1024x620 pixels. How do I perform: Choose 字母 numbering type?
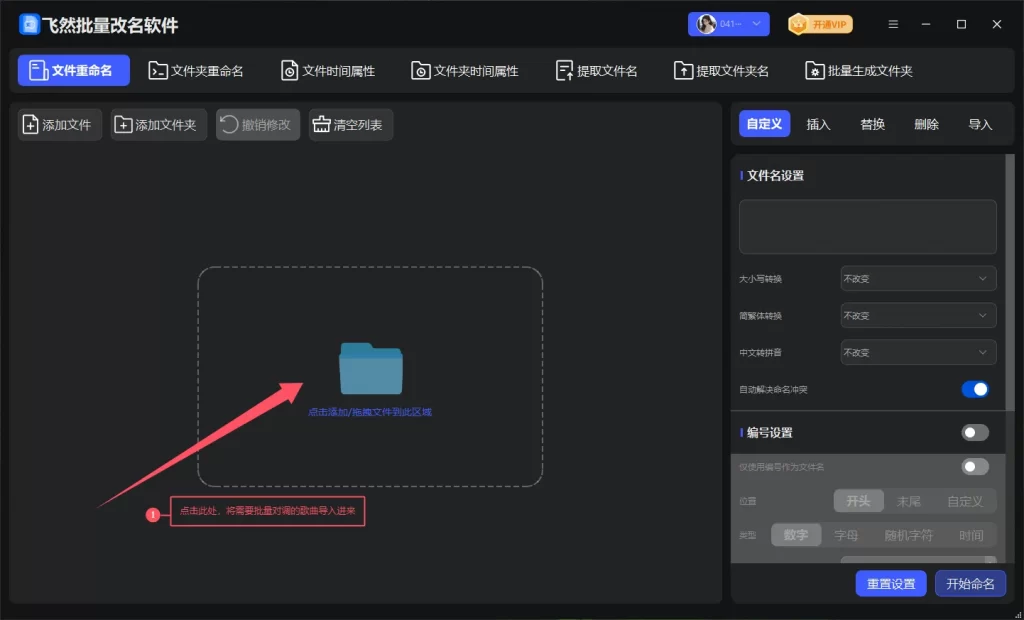[x=846, y=535]
